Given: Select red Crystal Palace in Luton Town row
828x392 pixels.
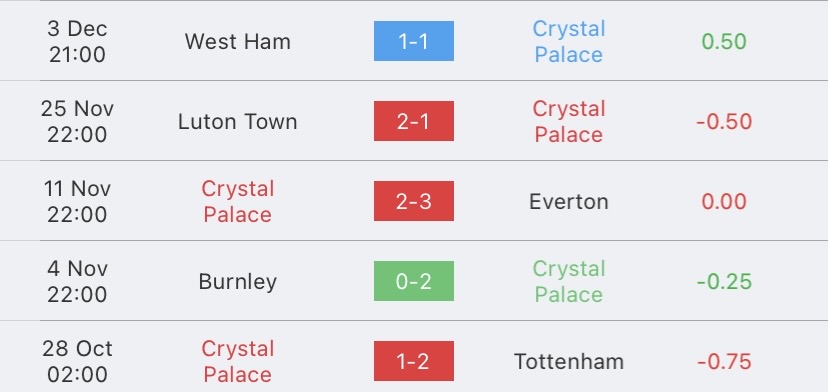Looking at the screenshot, I should 569,122.
